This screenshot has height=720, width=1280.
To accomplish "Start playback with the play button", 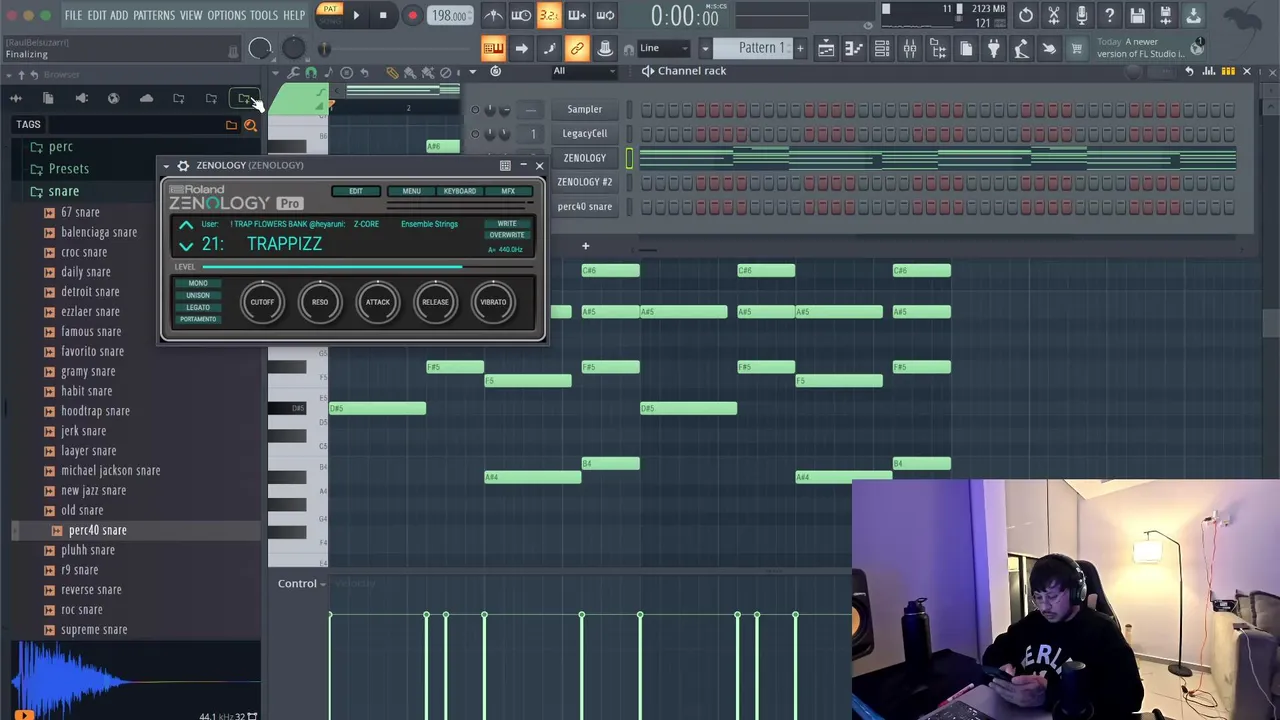I will 356,16.
